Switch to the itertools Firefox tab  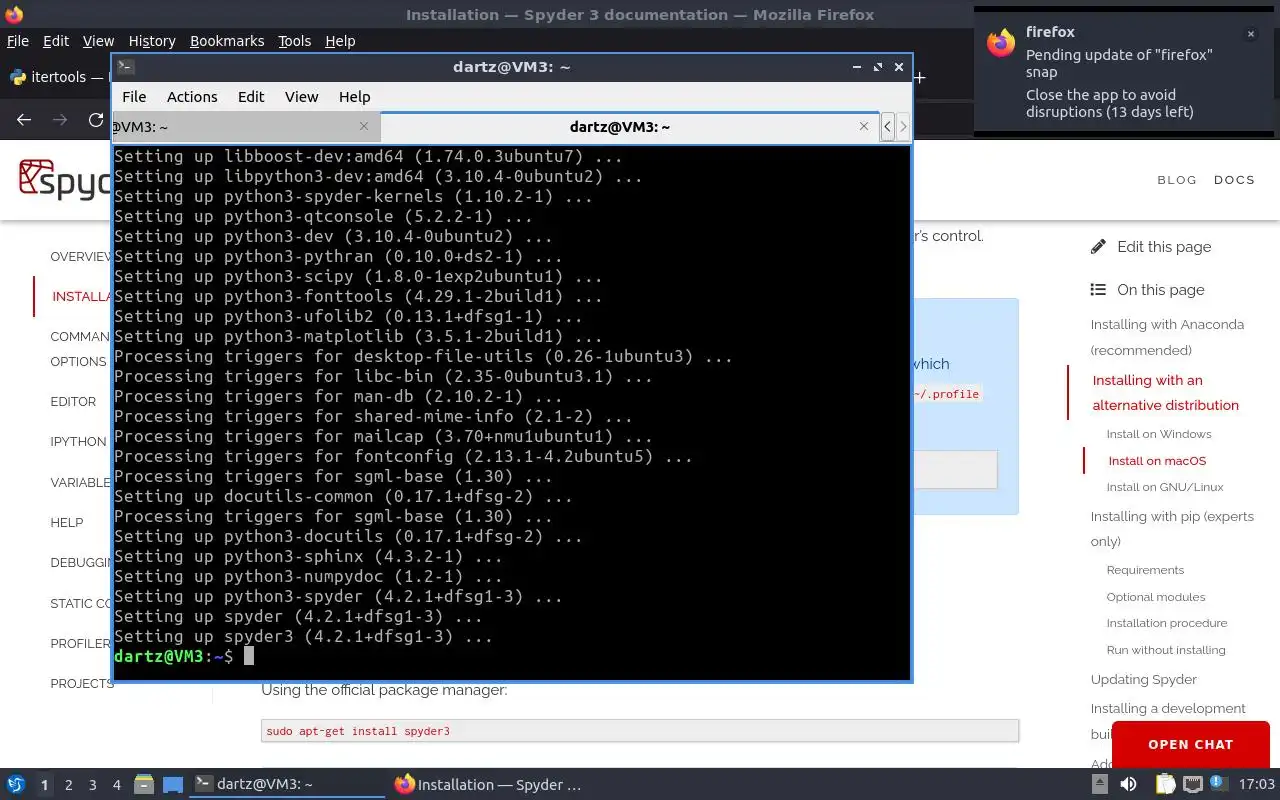point(58,77)
